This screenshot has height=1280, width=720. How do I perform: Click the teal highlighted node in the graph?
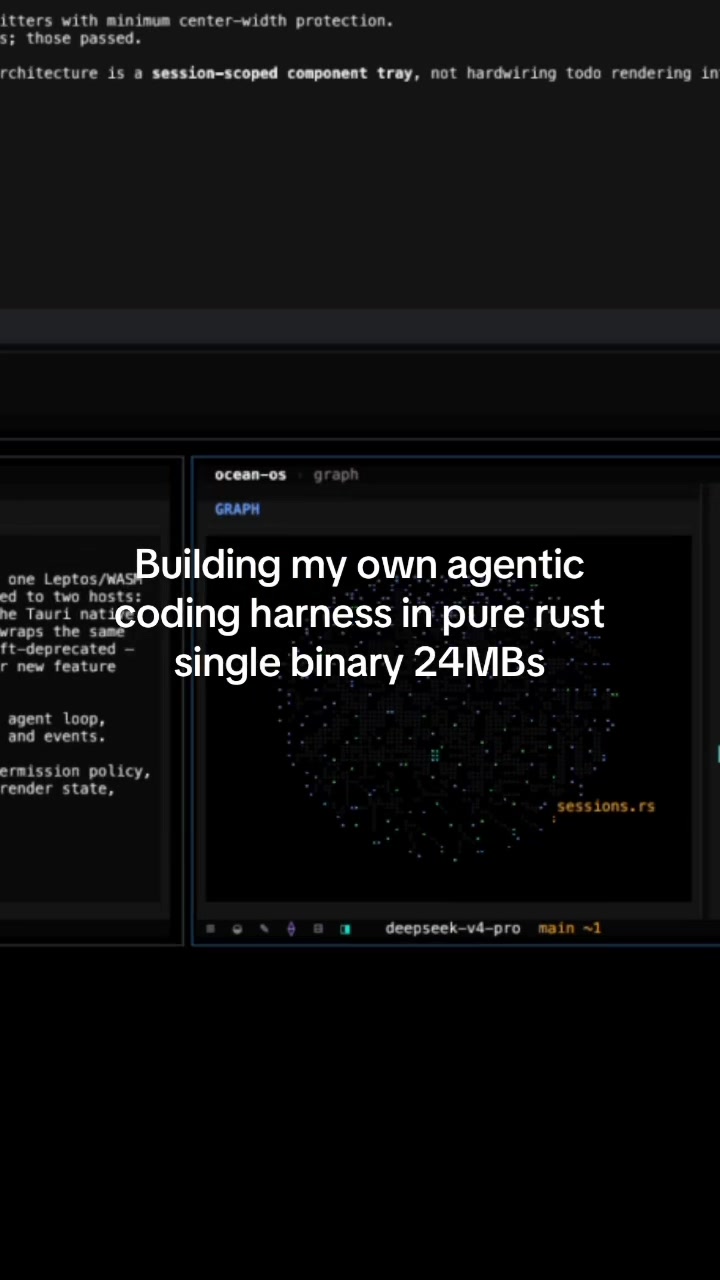tap(435, 754)
